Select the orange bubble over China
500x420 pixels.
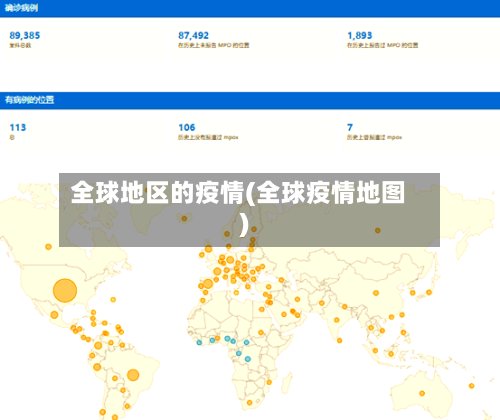(376, 293)
